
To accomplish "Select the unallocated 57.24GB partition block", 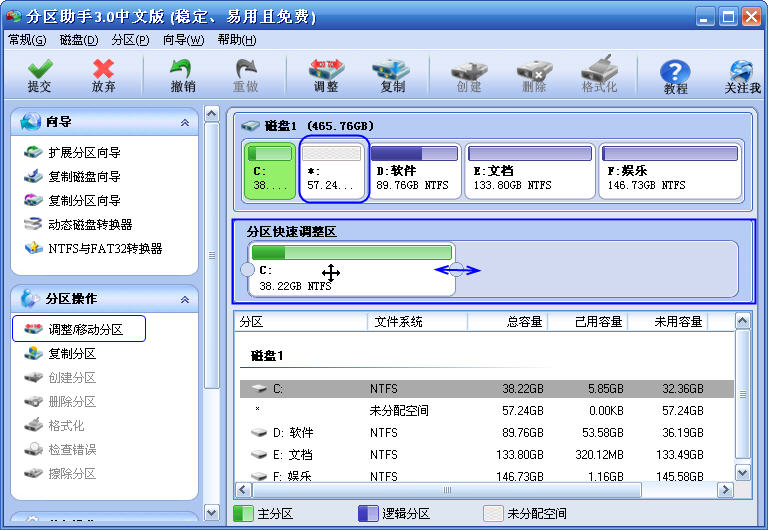I will pyautogui.click(x=334, y=170).
